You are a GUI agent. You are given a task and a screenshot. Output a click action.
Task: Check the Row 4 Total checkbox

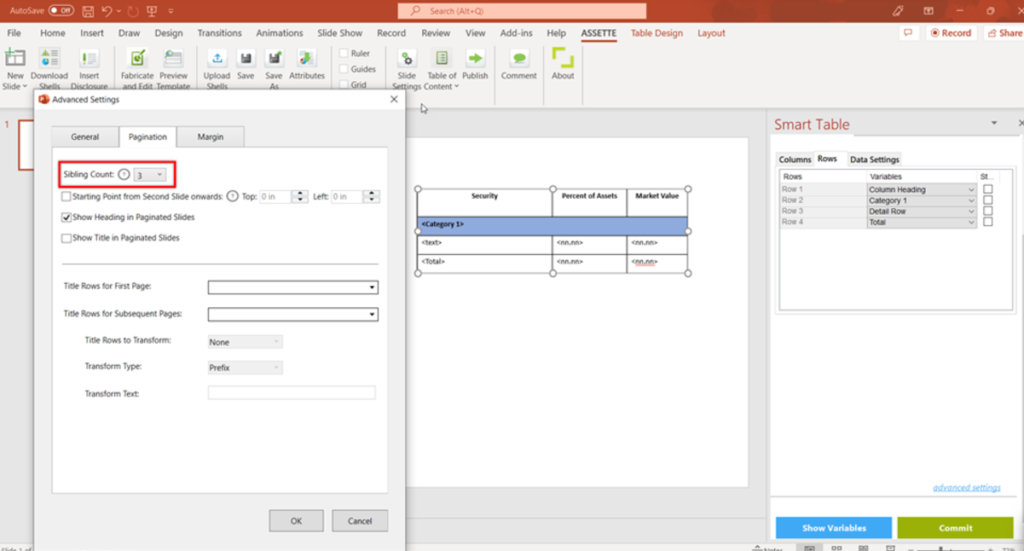[987, 222]
